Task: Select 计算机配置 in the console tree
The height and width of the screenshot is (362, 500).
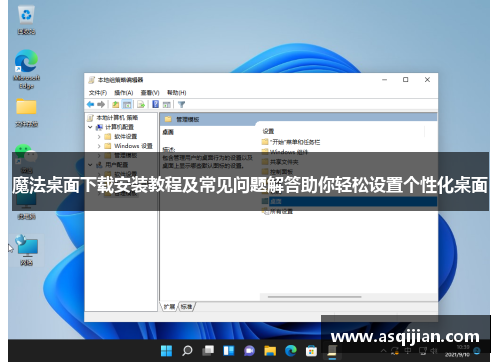Action: point(119,127)
